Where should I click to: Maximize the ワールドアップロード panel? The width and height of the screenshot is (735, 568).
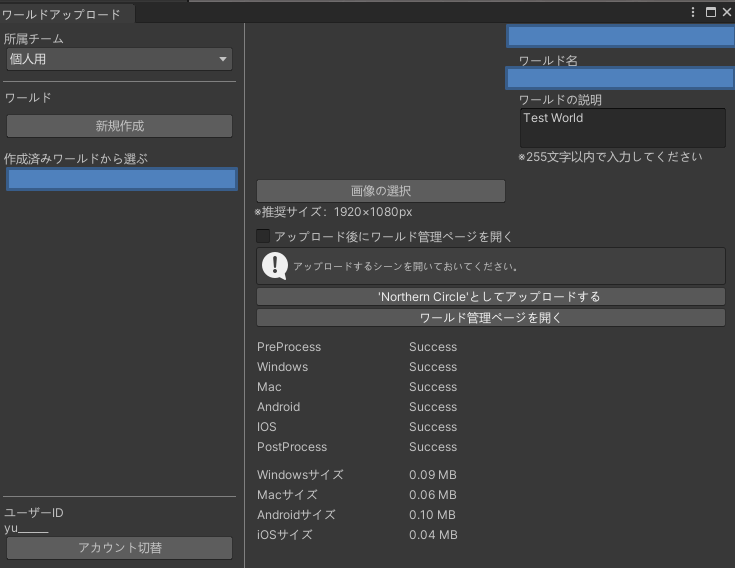[x=710, y=12]
